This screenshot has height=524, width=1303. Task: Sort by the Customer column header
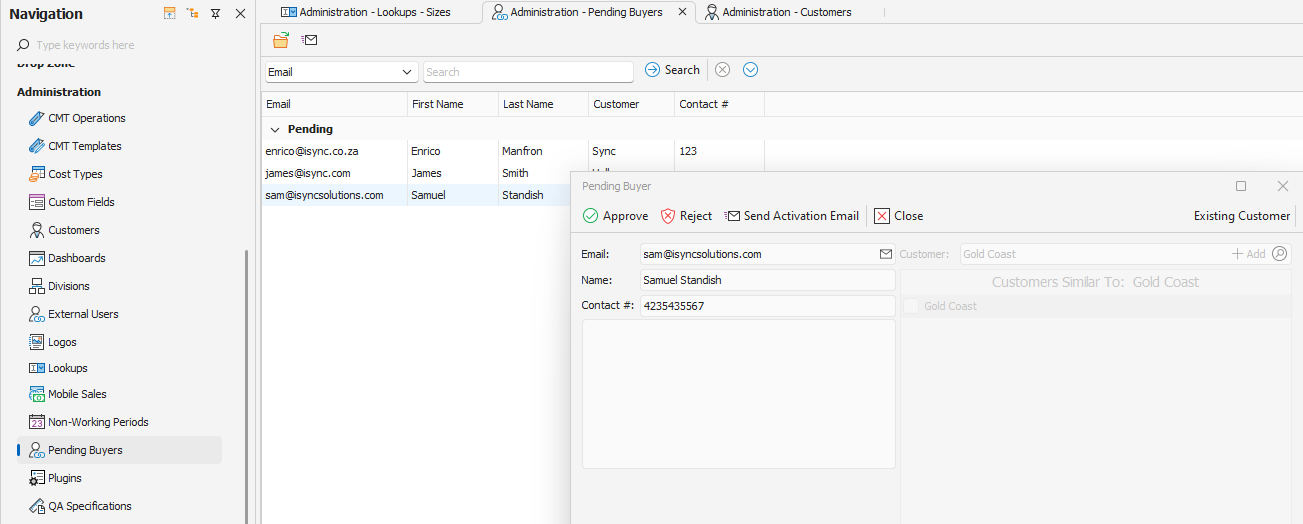click(631, 104)
